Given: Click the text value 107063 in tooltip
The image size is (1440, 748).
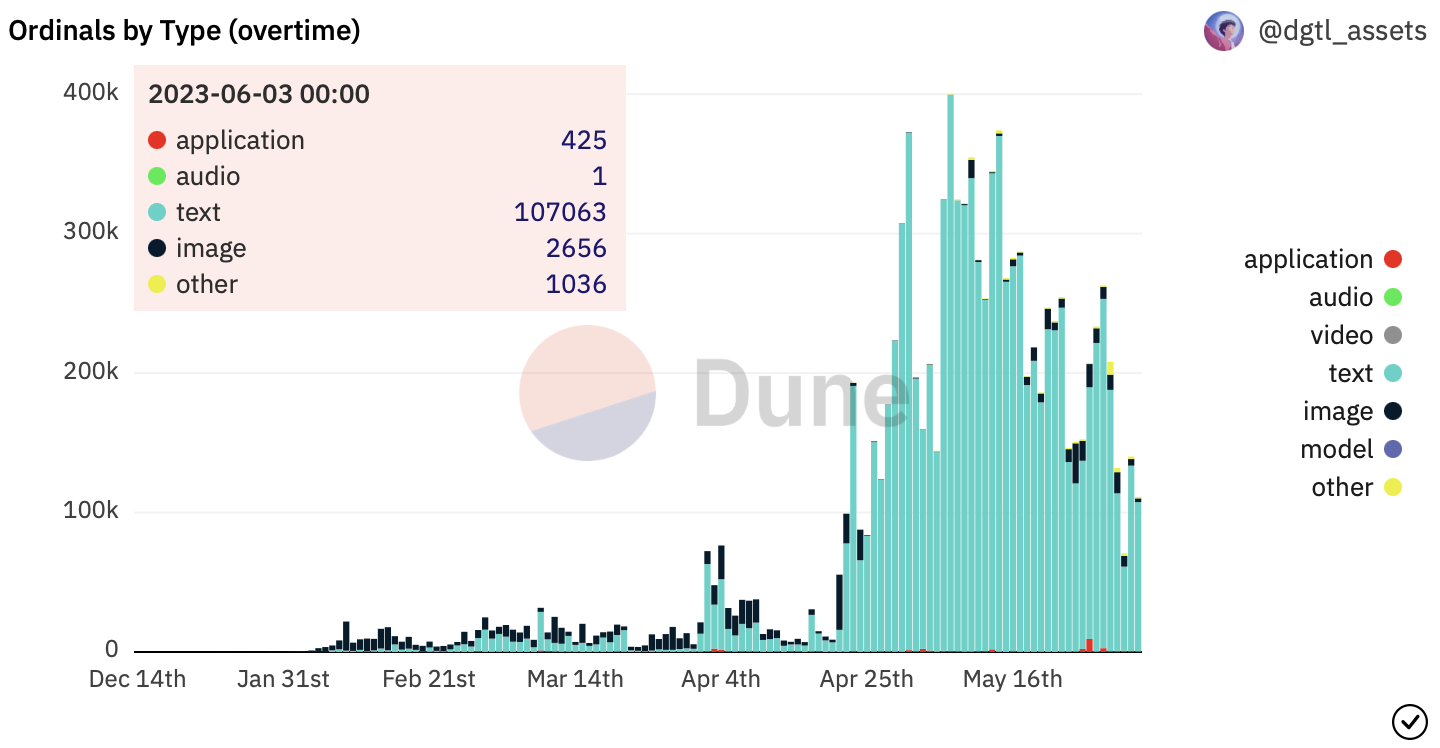Looking at the screenshot, I should pos(560,212).
